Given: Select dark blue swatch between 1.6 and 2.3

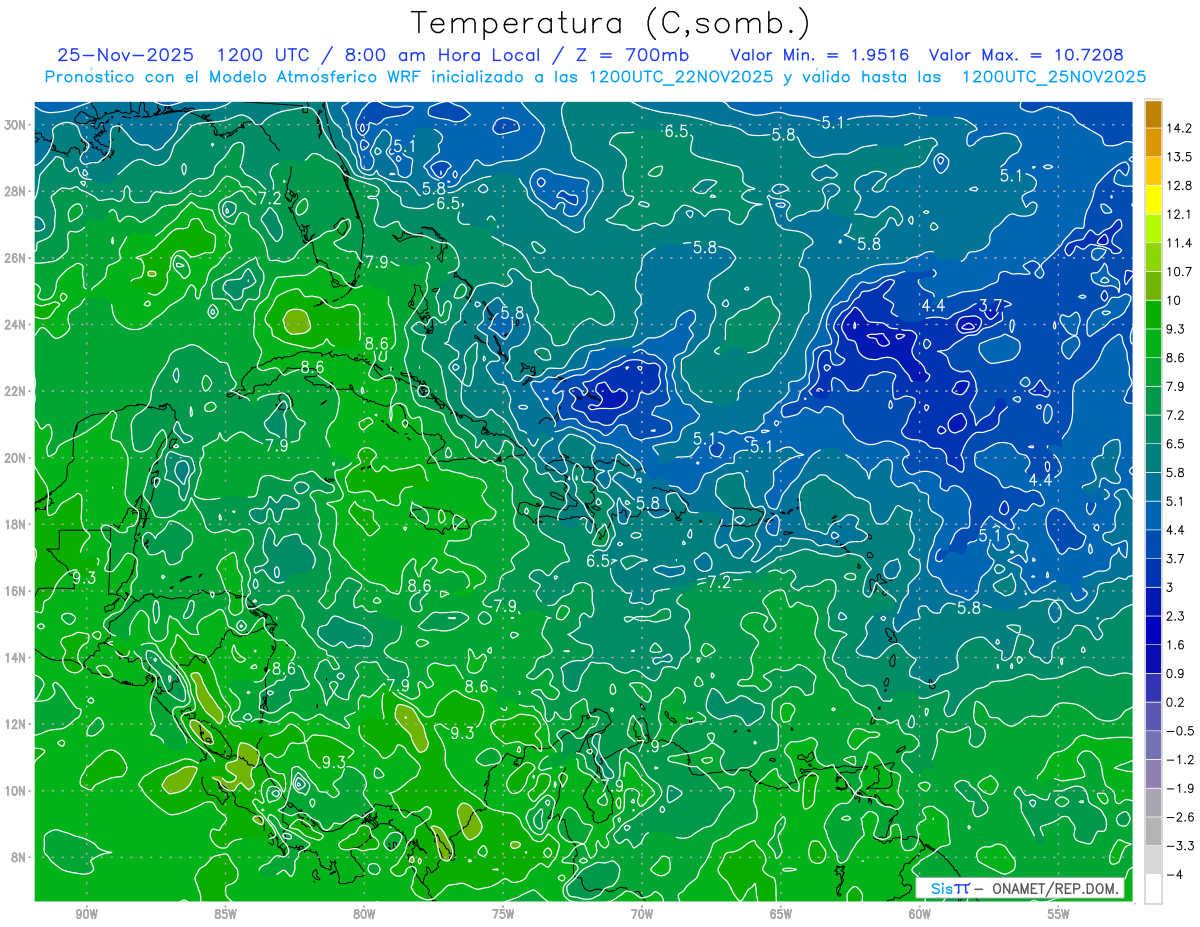Looking at the screenshot, I should (x=1153, y=630).
